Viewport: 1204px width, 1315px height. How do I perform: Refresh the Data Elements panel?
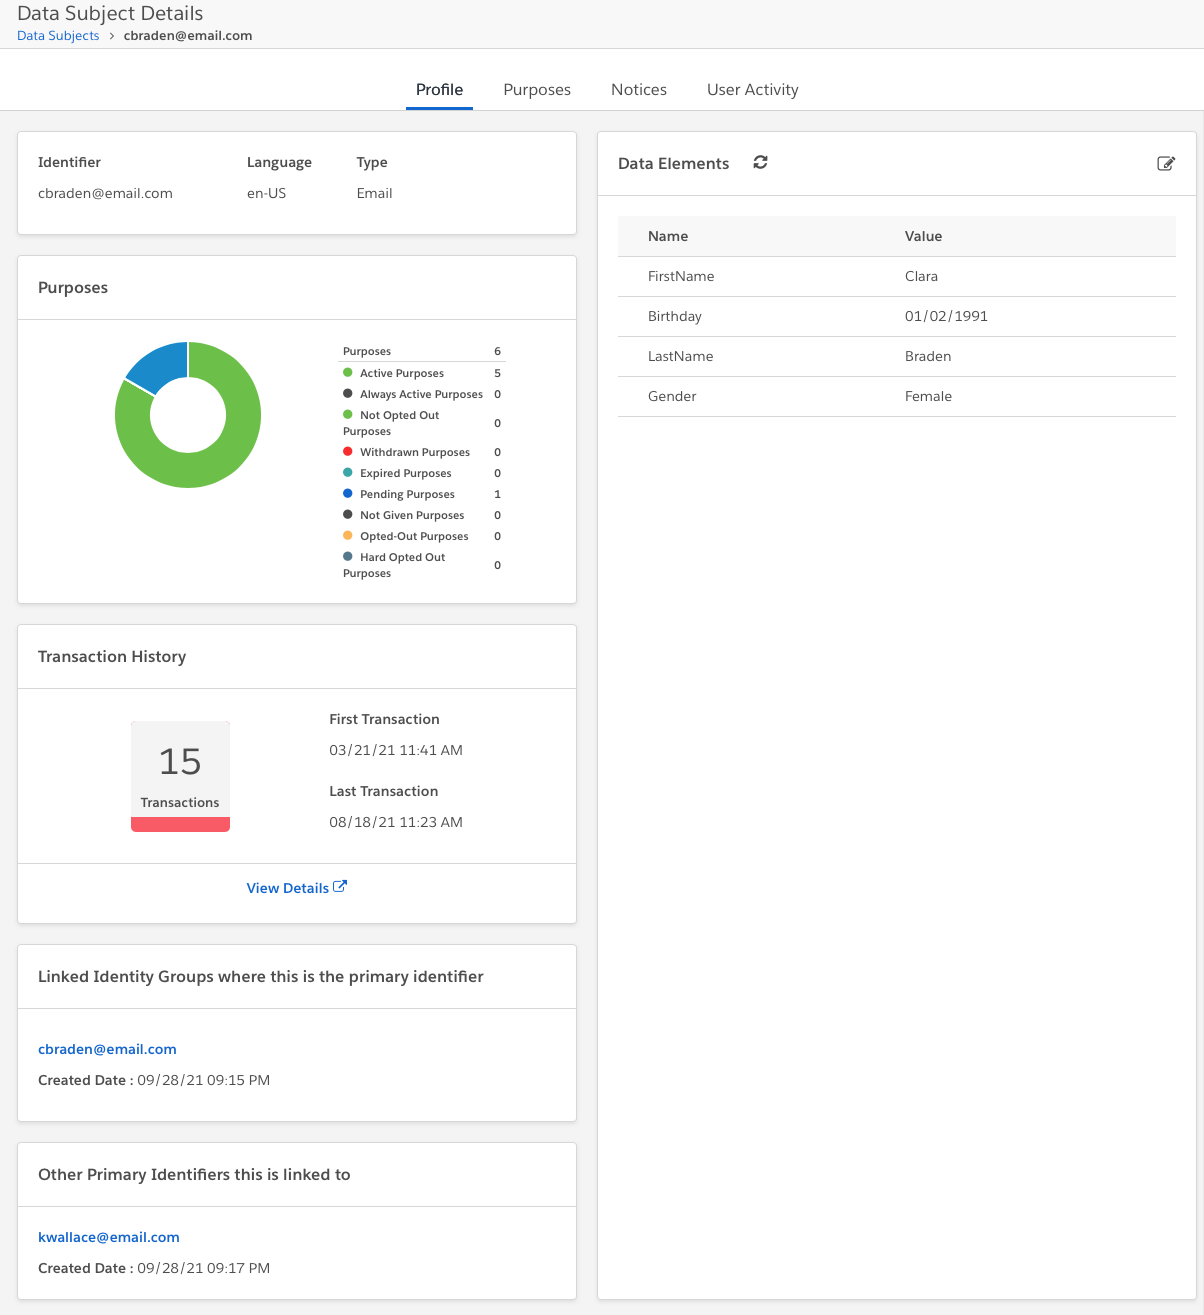(x=760, y=162)
